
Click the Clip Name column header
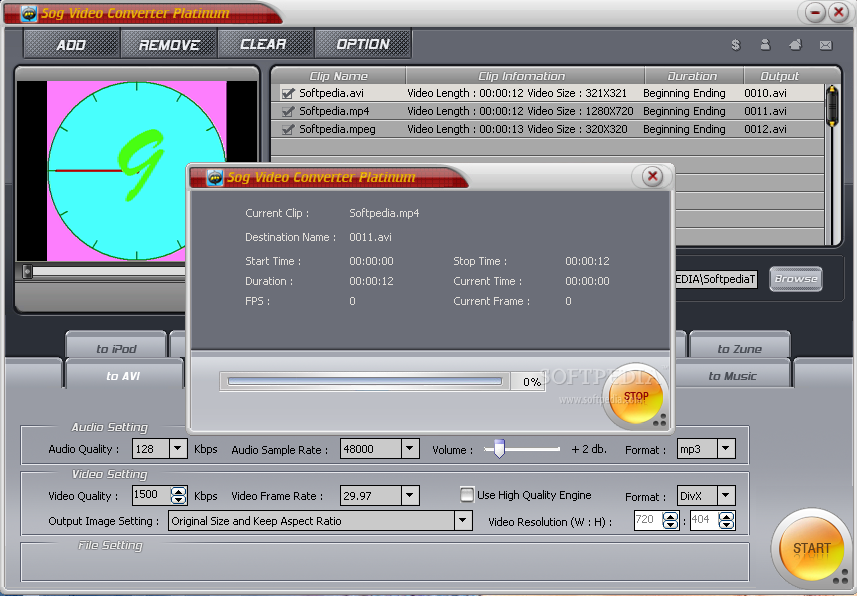[x=338, y=76]
